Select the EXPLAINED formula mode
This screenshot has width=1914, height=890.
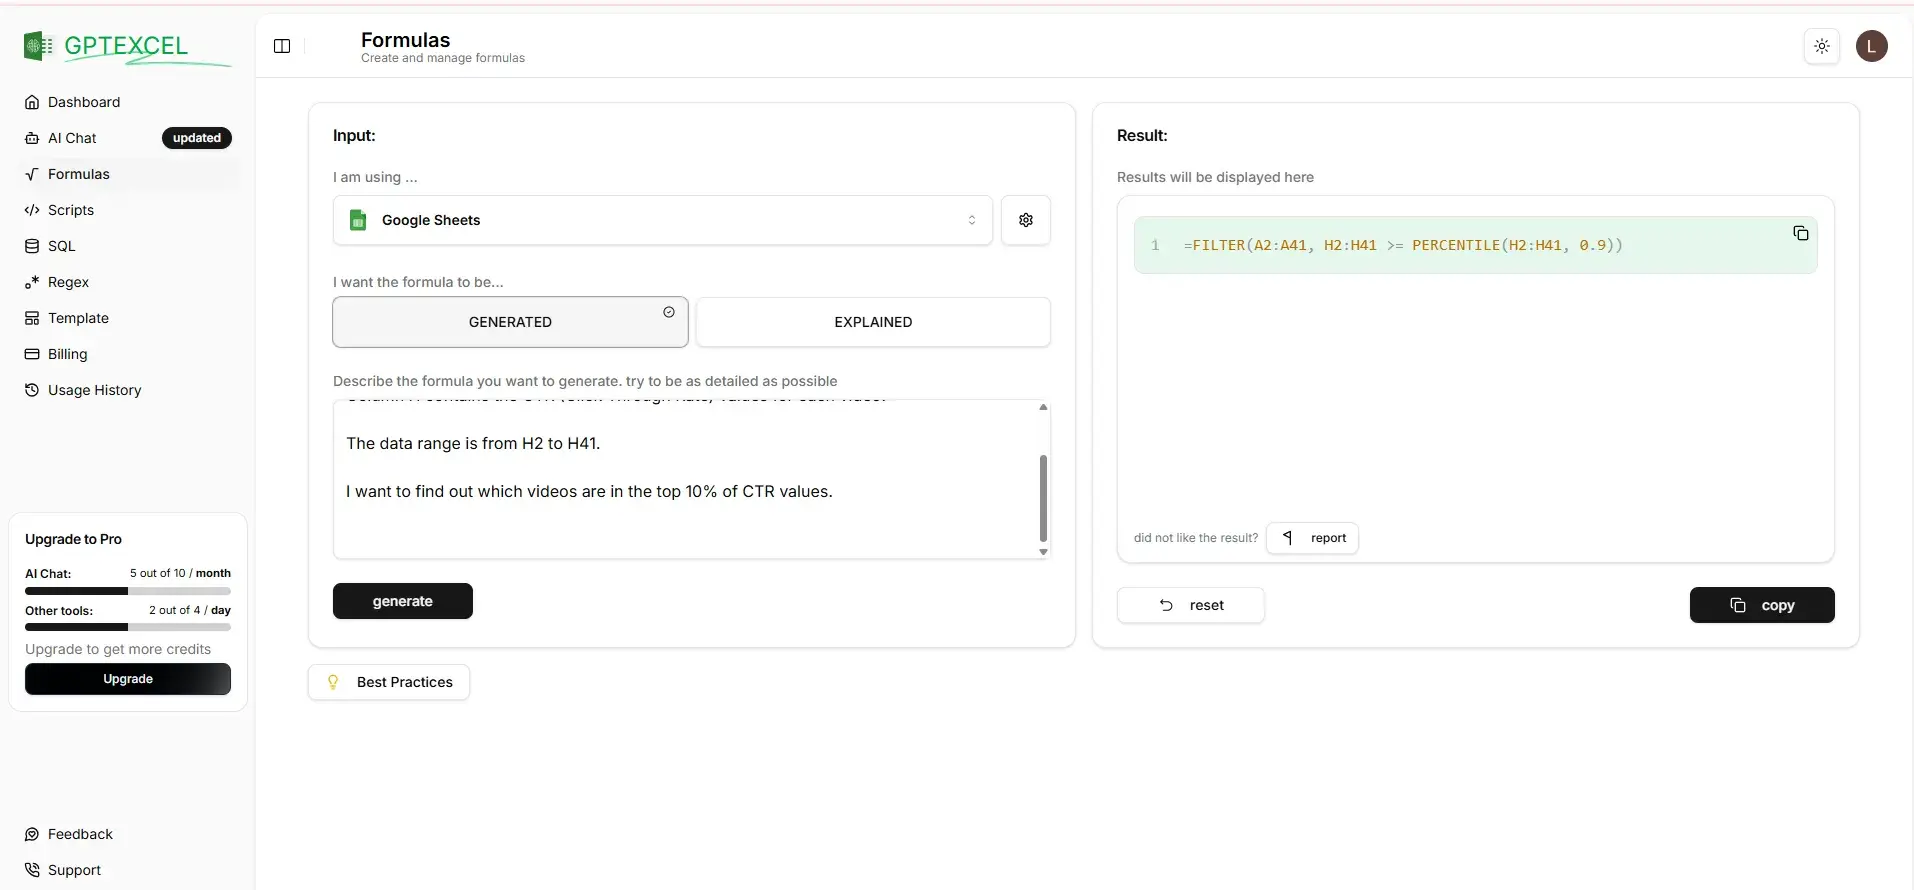[872, 322]
